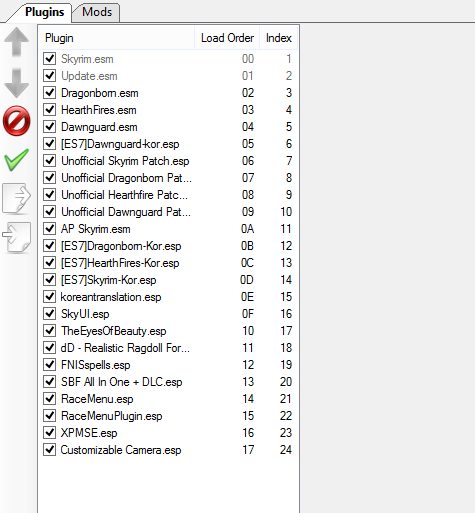This screenshot has height=513, width=475.
Task: Select the [ES7]HearthFires-Kor.esp row
Action: 168,263
